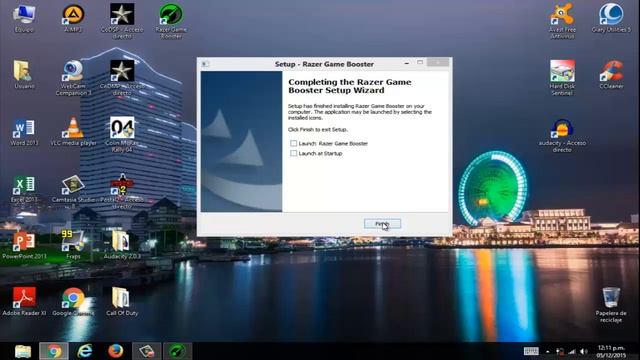The height and width of the screenshot is (360, 640).
Task: Click the Finish button in setup wizard
Action: click(x=382, y=224)
